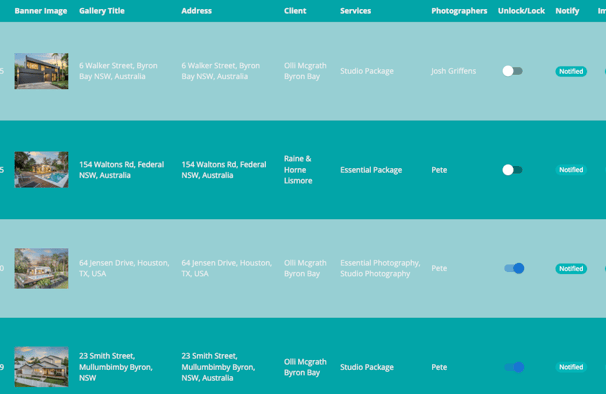Select gallery title 6 Walker Street, Byron Bay
The width and height of the screenshot is (606, 394).
click(118, 71)
